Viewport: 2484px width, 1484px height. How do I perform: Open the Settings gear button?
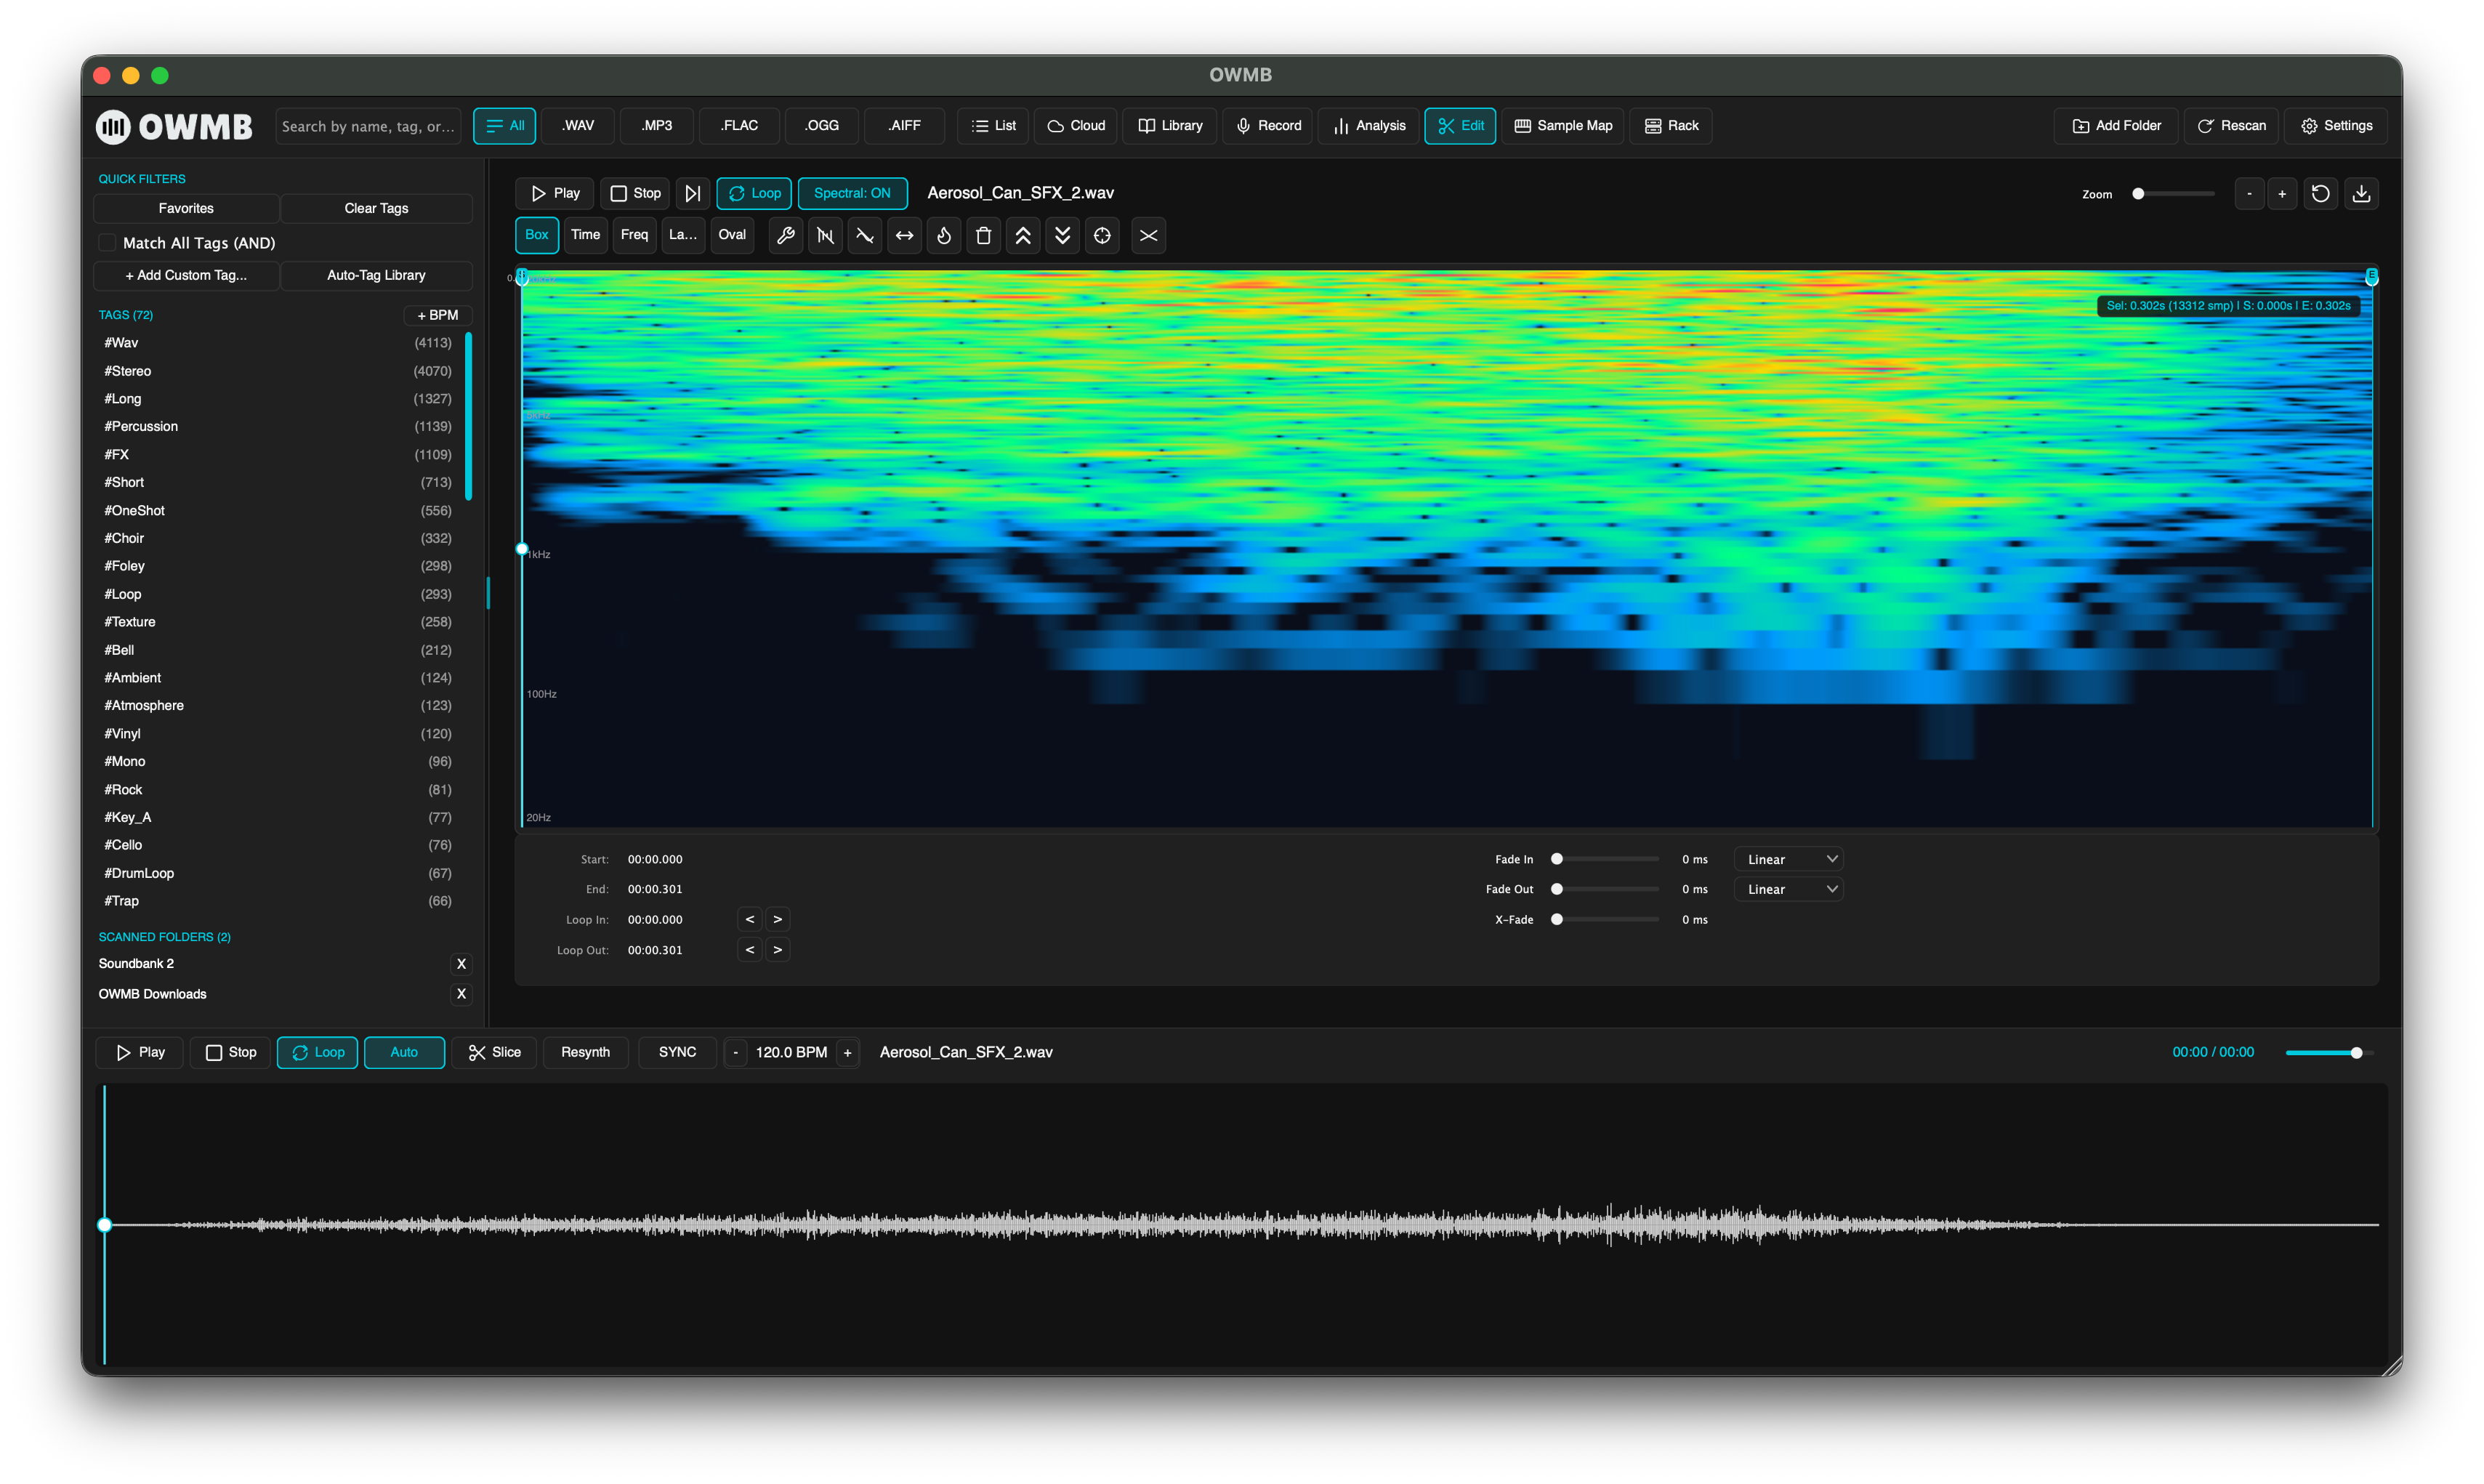[2336, 126]
